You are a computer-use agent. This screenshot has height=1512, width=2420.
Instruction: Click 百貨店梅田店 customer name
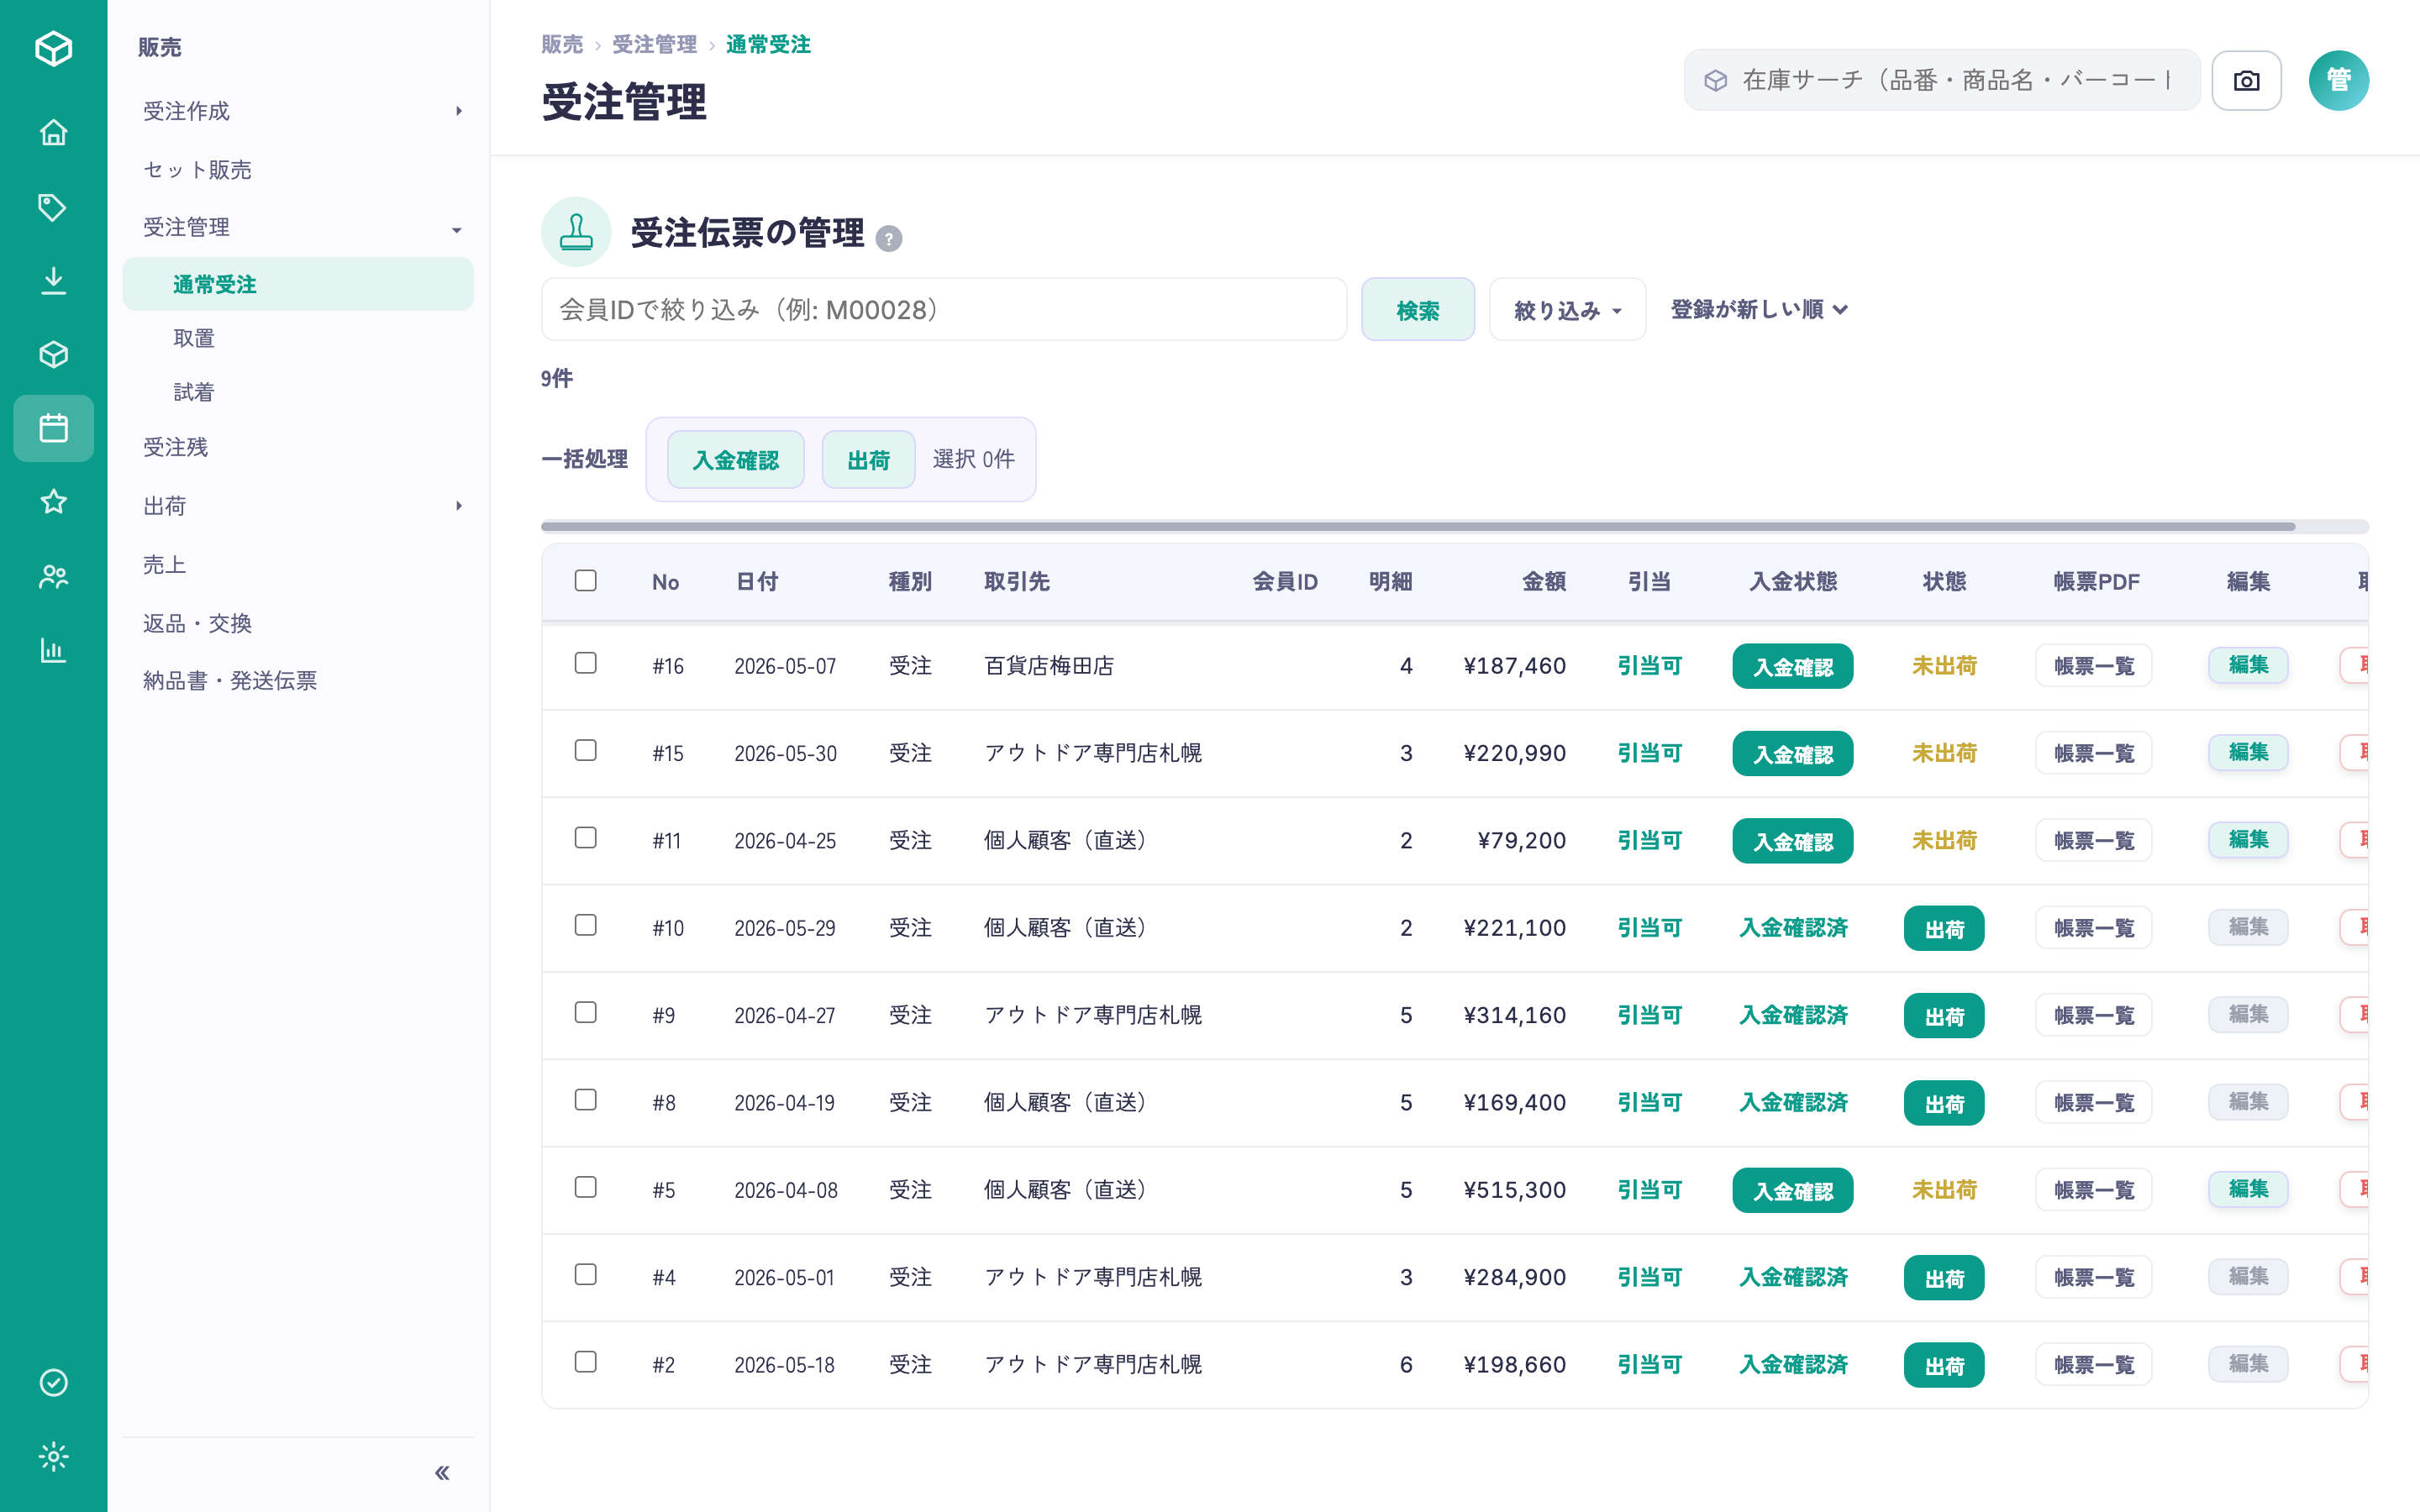tap(1049, 666)
